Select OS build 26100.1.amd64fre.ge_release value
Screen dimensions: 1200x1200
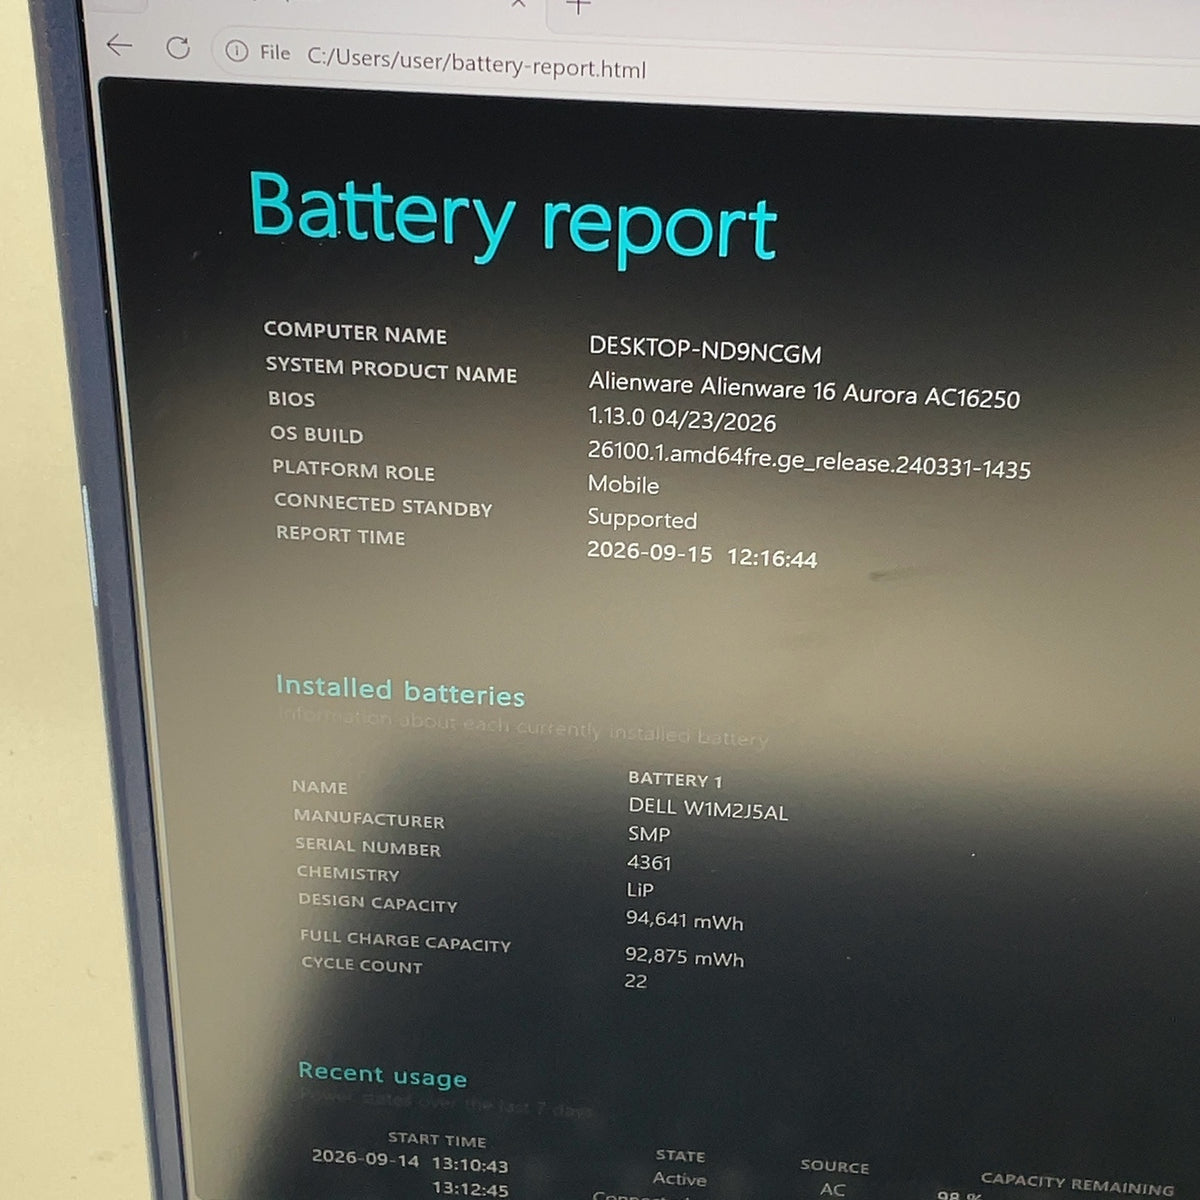(x=809, y=460)
